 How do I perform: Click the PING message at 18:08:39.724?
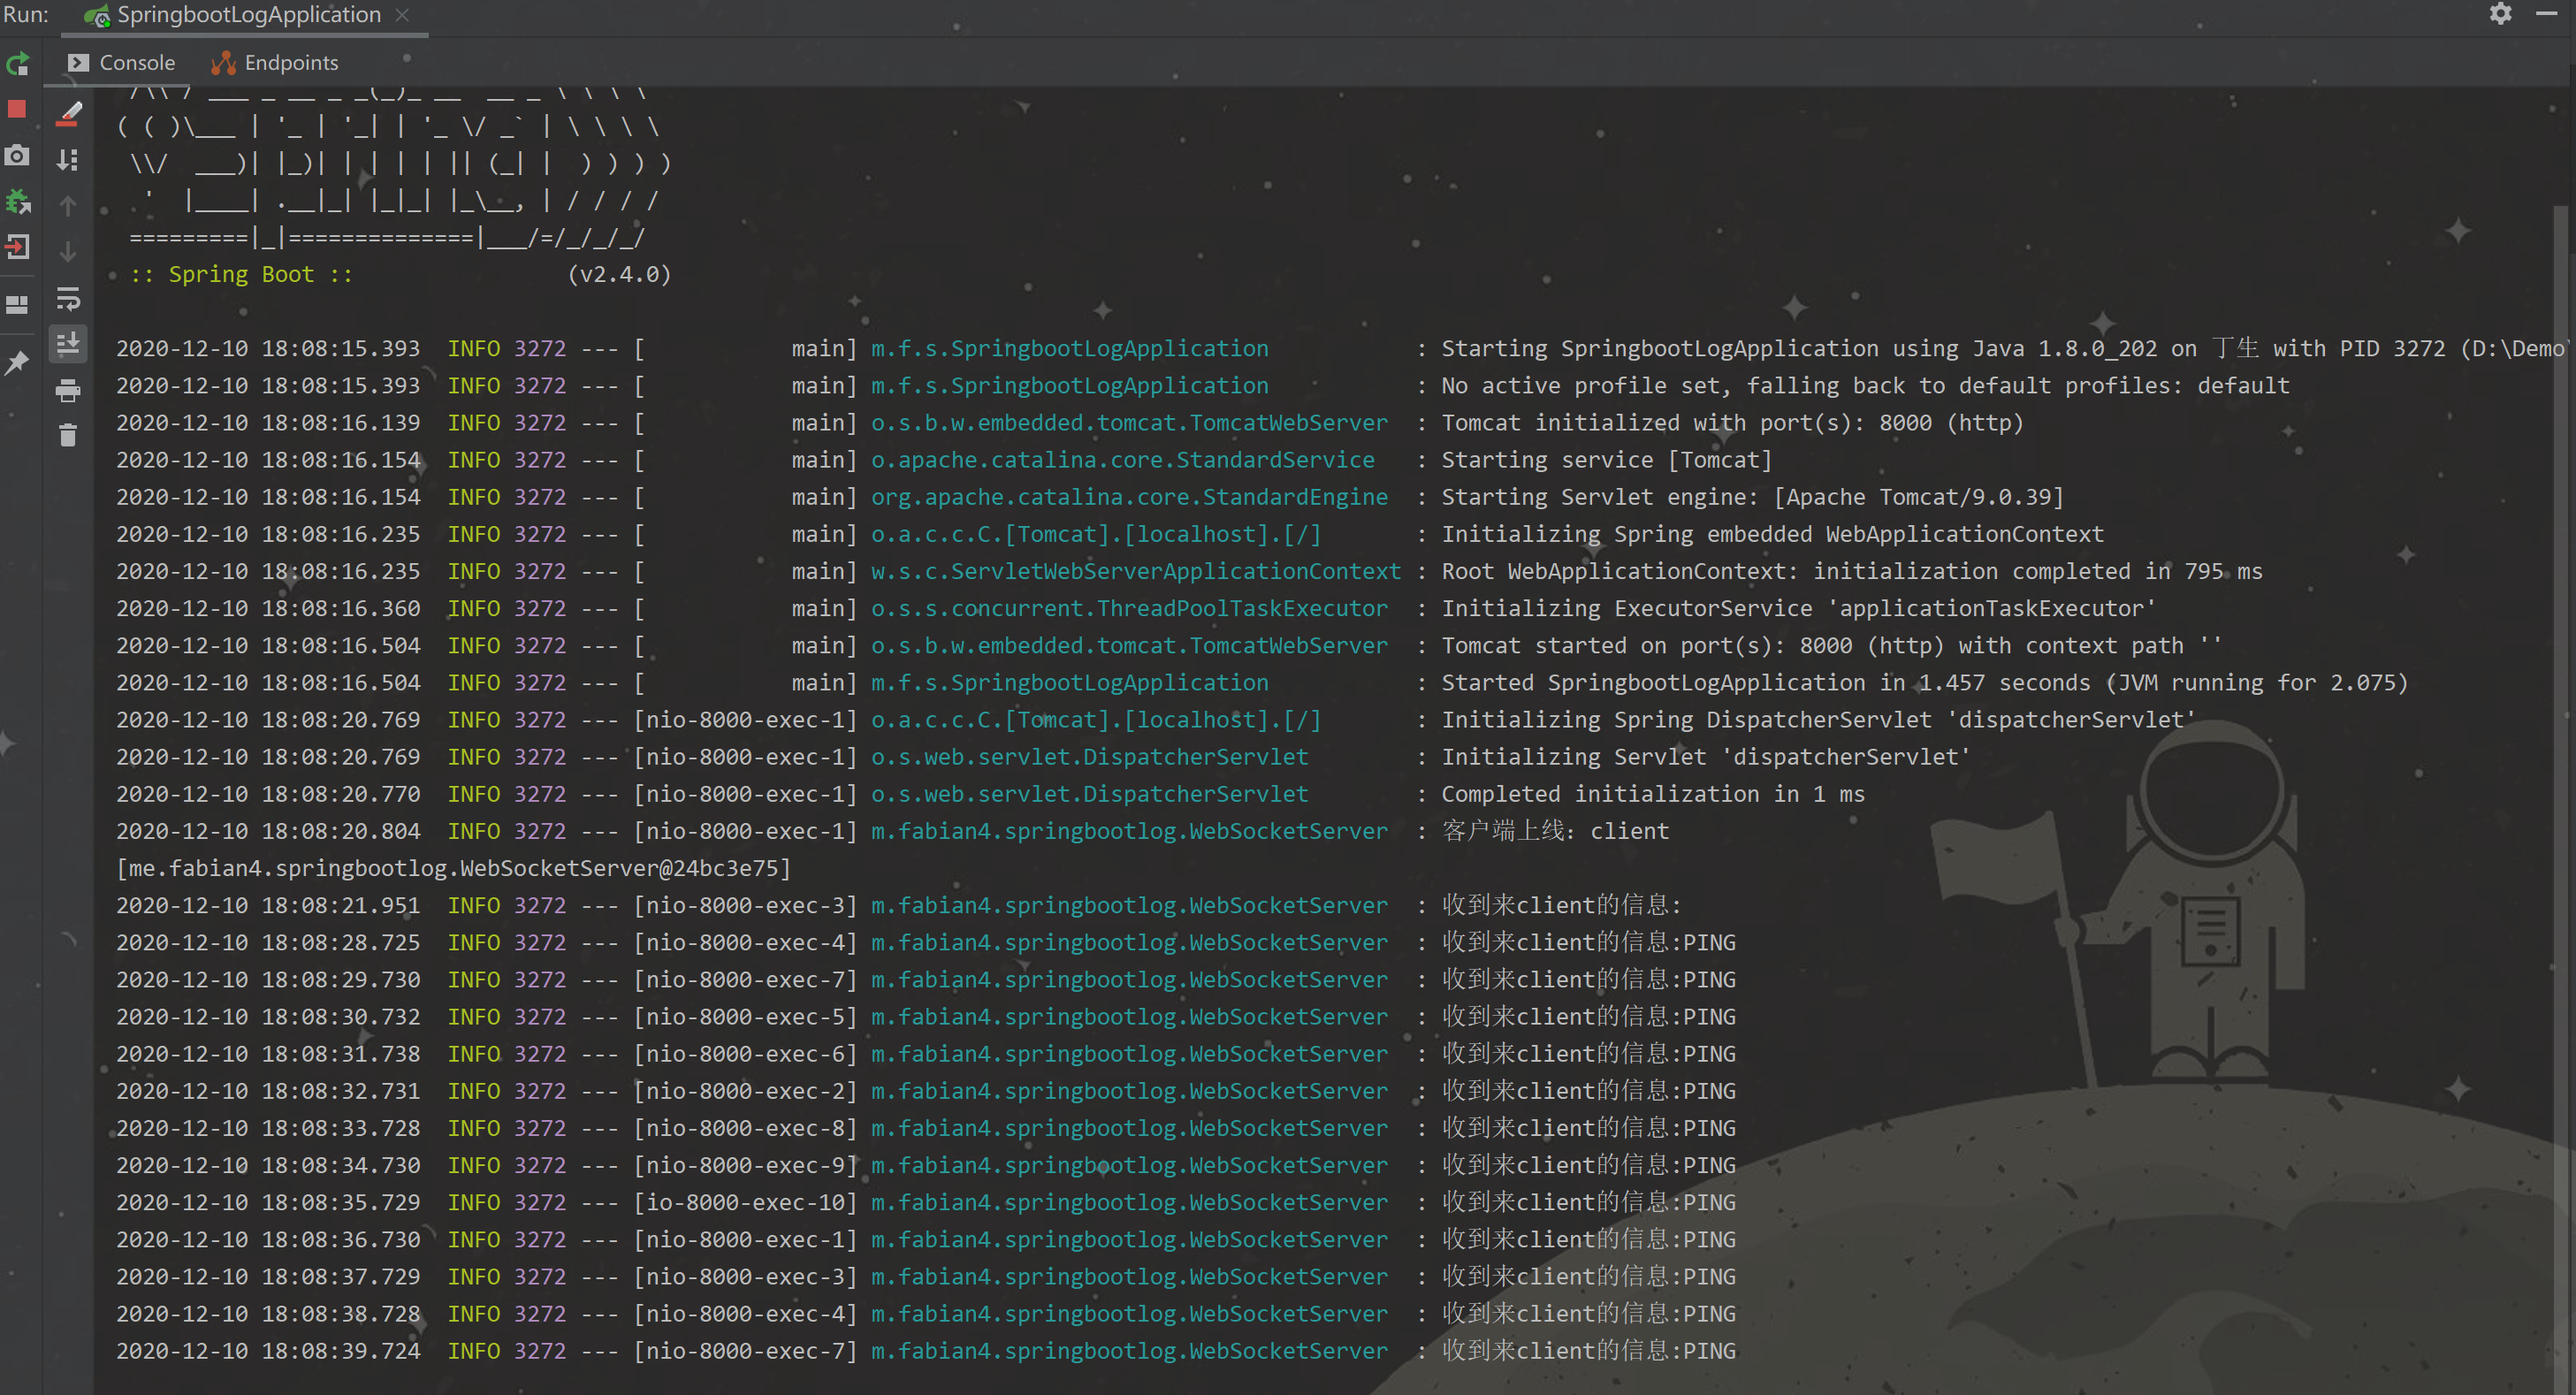pos(1588,1351)
